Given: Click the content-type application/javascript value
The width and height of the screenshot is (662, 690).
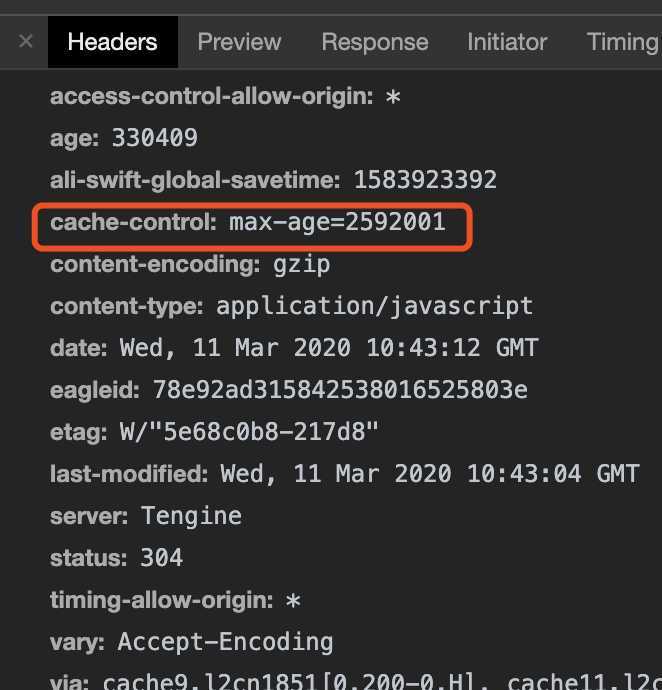Looking at the screenshot, I should point(374,306).
